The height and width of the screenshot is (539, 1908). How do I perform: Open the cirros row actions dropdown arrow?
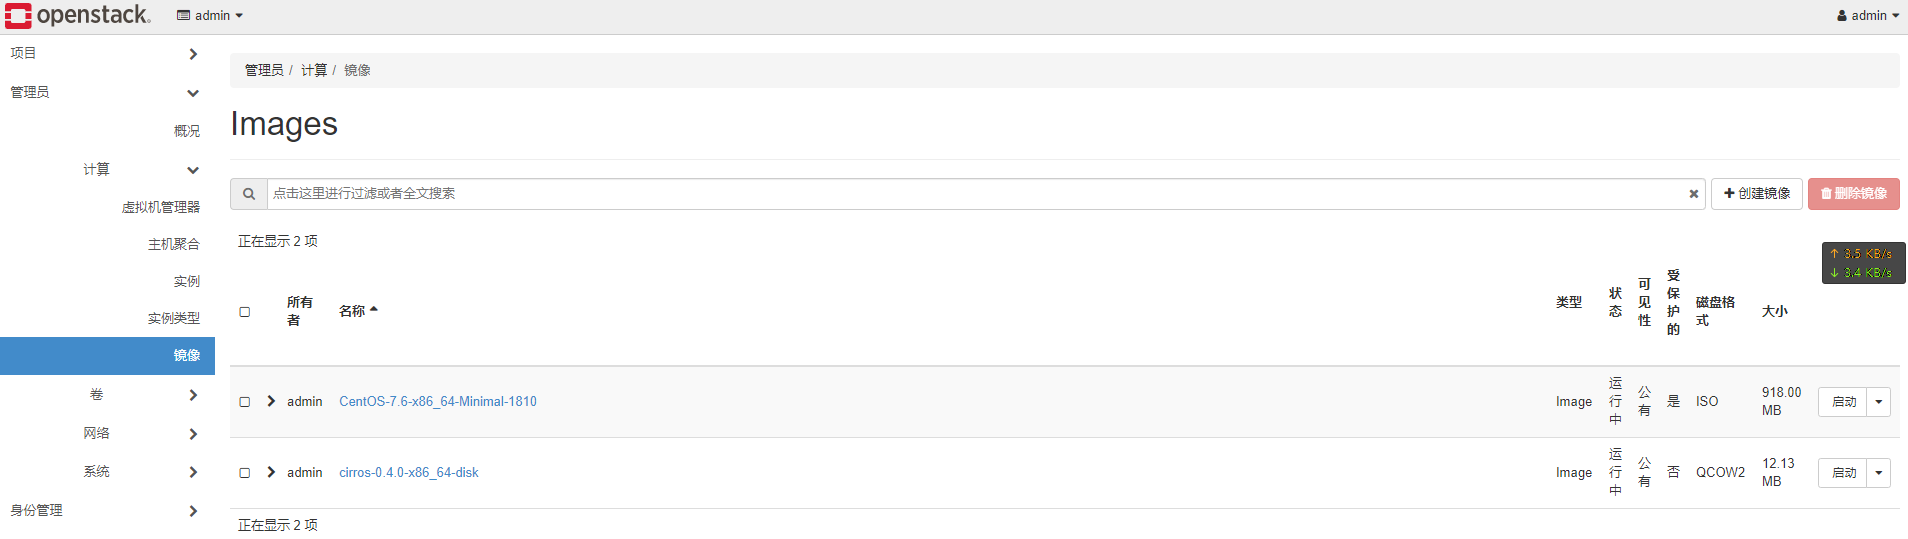click(x=1879, y=473)
